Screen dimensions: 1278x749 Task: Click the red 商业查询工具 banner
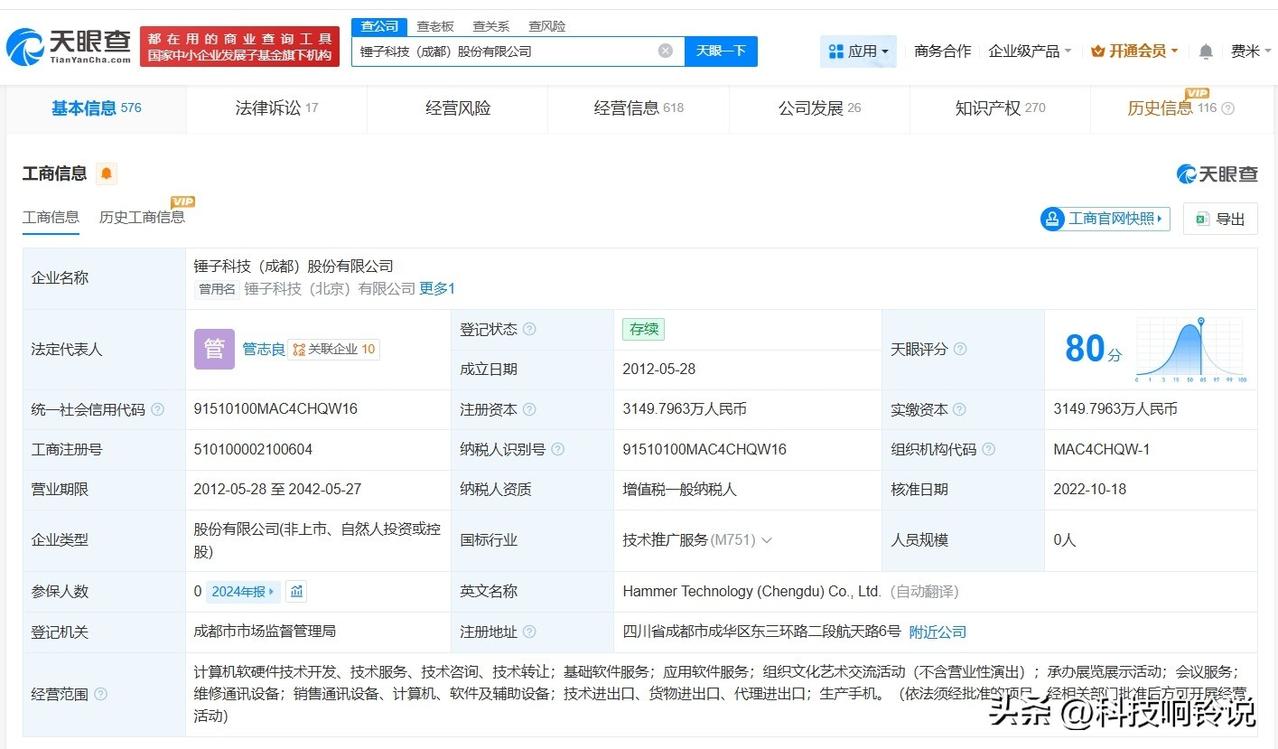pyautogui.click(x=240, y=46)
